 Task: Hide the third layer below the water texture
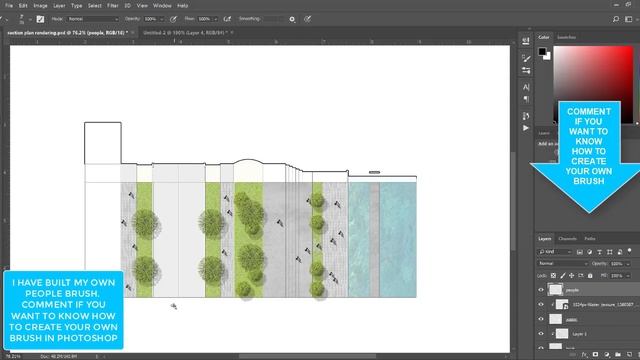541,319
